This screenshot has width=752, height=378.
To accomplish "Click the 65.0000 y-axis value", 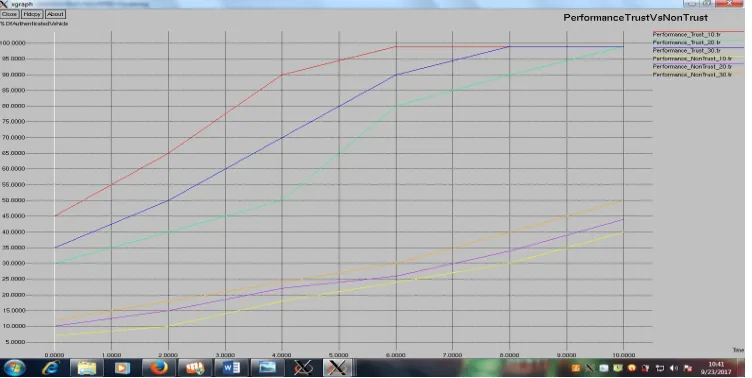I will click(x=14, y=154).
